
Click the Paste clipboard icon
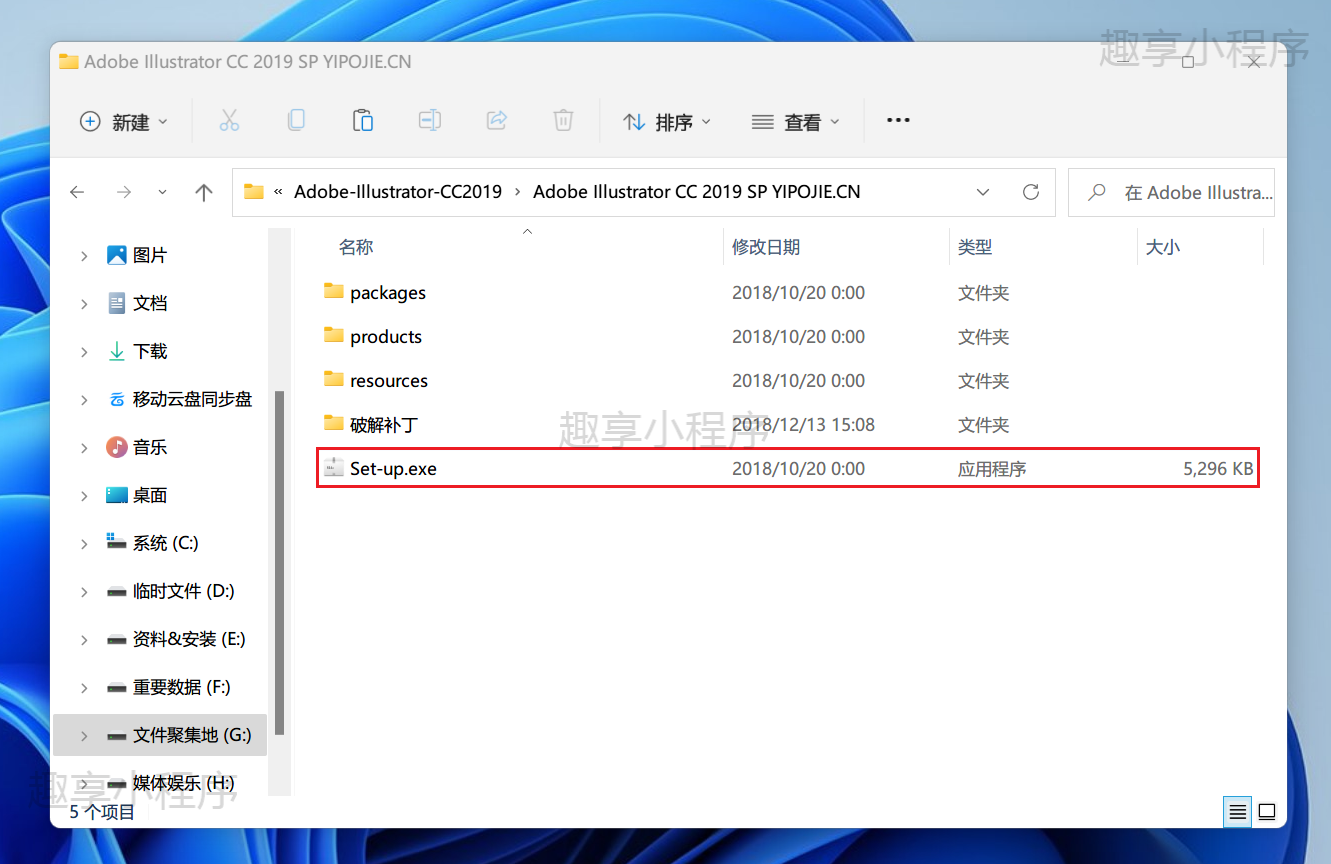point(363,121)
